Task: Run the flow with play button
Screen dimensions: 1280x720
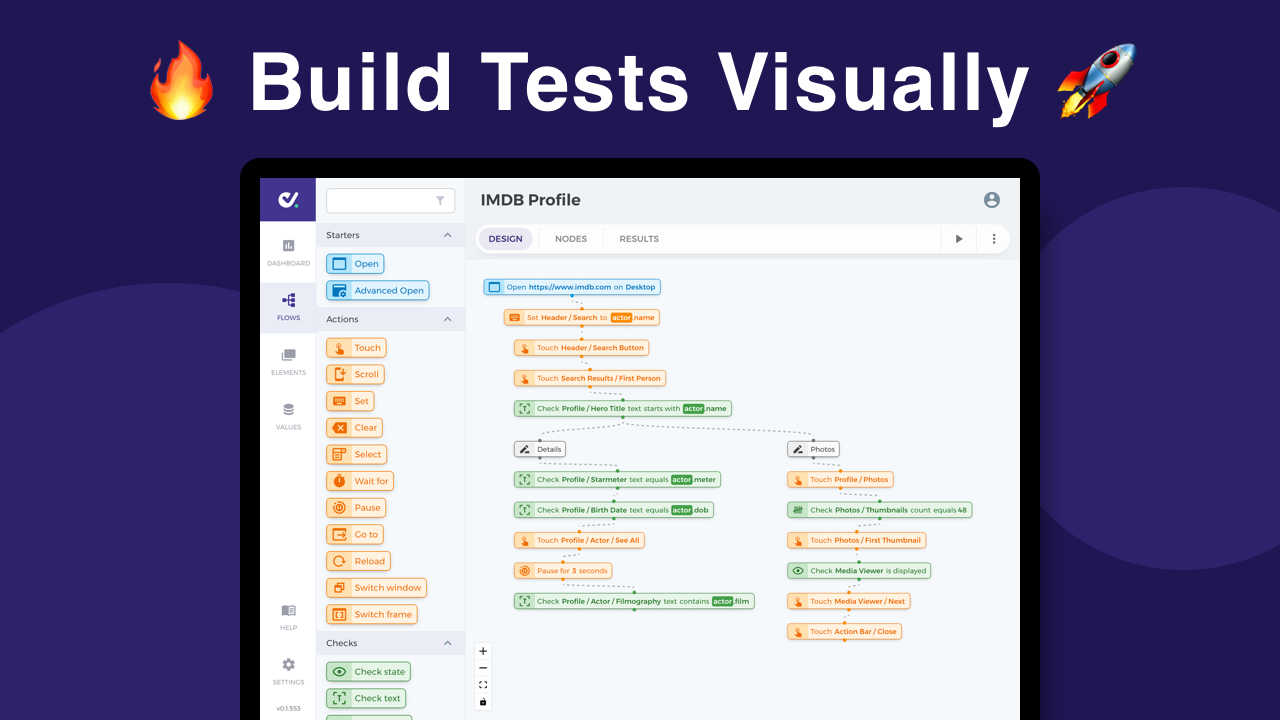Action: [x=959, y=239]
